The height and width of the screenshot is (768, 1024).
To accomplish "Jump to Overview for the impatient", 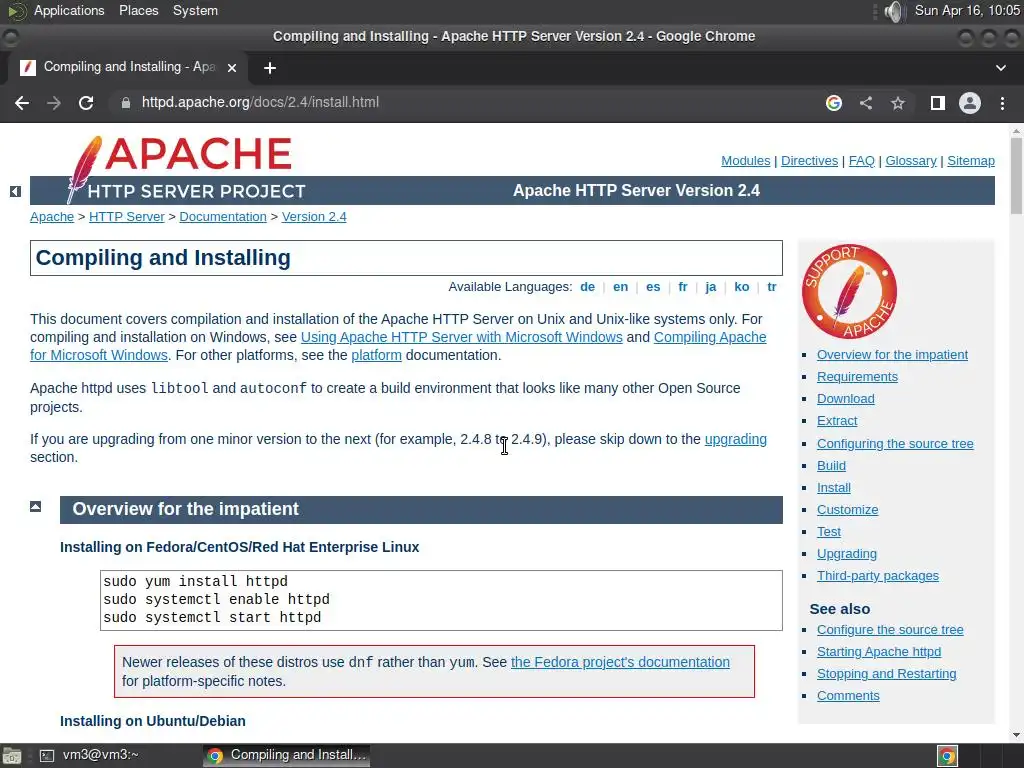I will click(892, 355).
